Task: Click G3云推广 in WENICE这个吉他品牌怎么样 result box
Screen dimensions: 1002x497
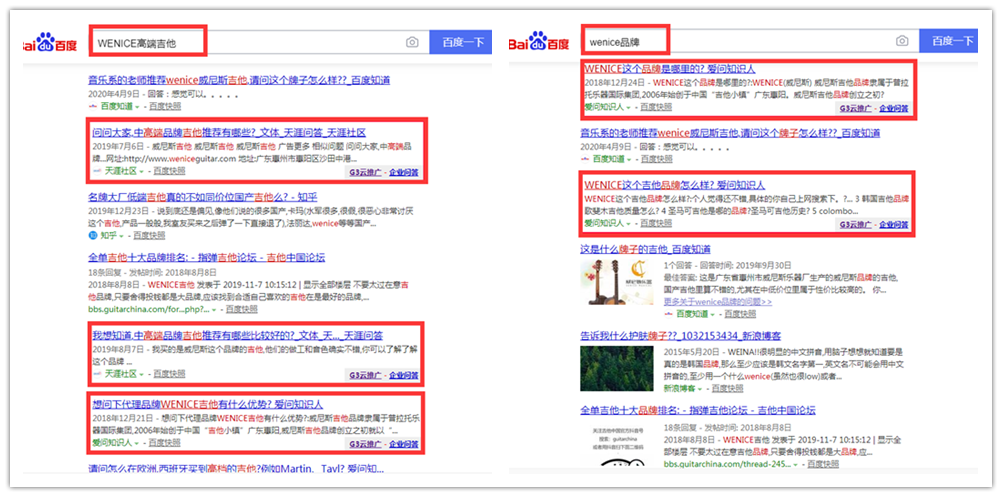Action: (856, 224)
